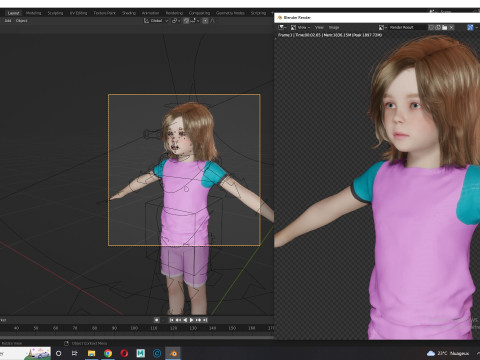Click frame 100 on the timeline ruler

(x=134, y=328)
